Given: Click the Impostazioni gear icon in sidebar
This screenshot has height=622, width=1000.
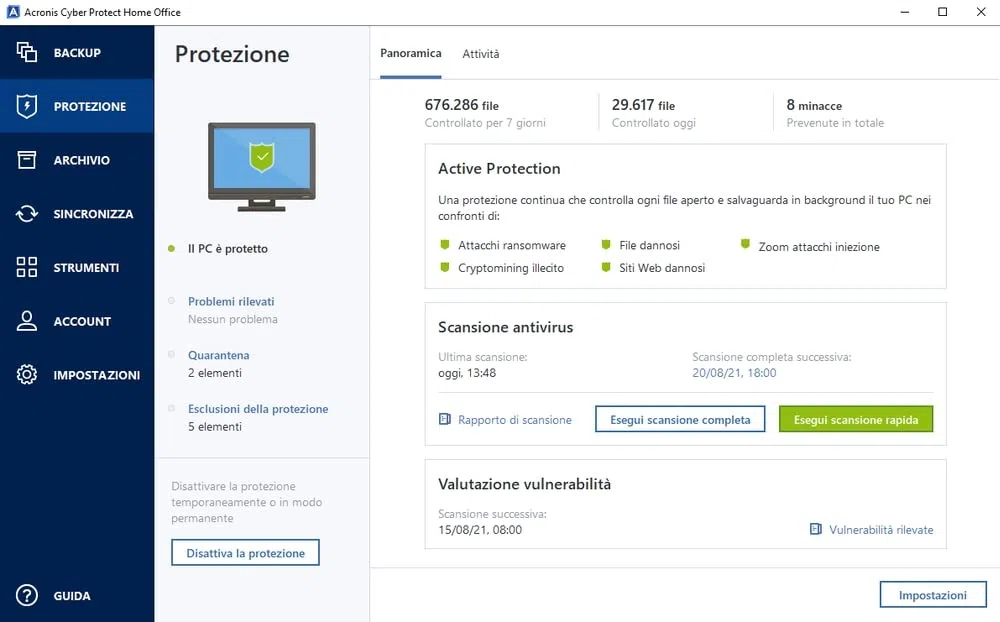Looking at the screenshot, I should pyautogui.click(x=27, y=374).
